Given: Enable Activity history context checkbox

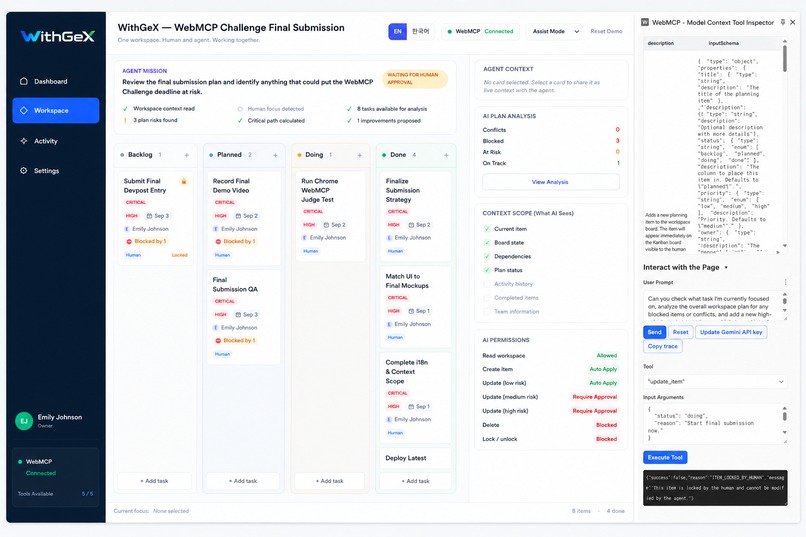Looking at the screenshot, I should [486, 284].
